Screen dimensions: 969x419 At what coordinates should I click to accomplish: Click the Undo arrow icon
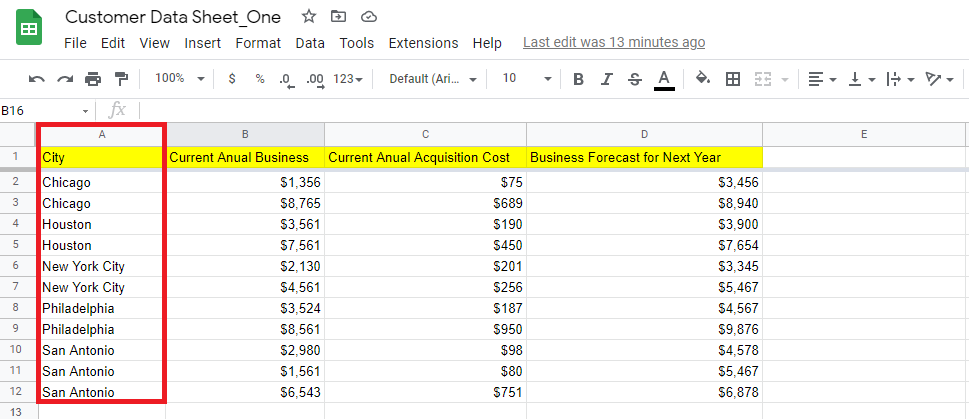37,79
